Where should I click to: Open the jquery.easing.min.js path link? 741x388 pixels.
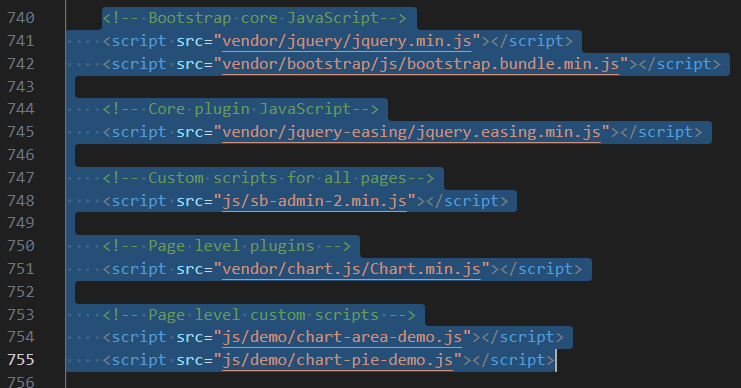point(412,132)
